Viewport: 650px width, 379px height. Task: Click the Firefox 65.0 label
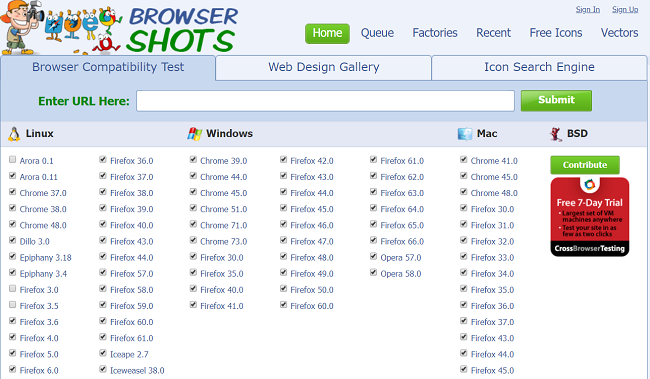(x=402, y=226)
